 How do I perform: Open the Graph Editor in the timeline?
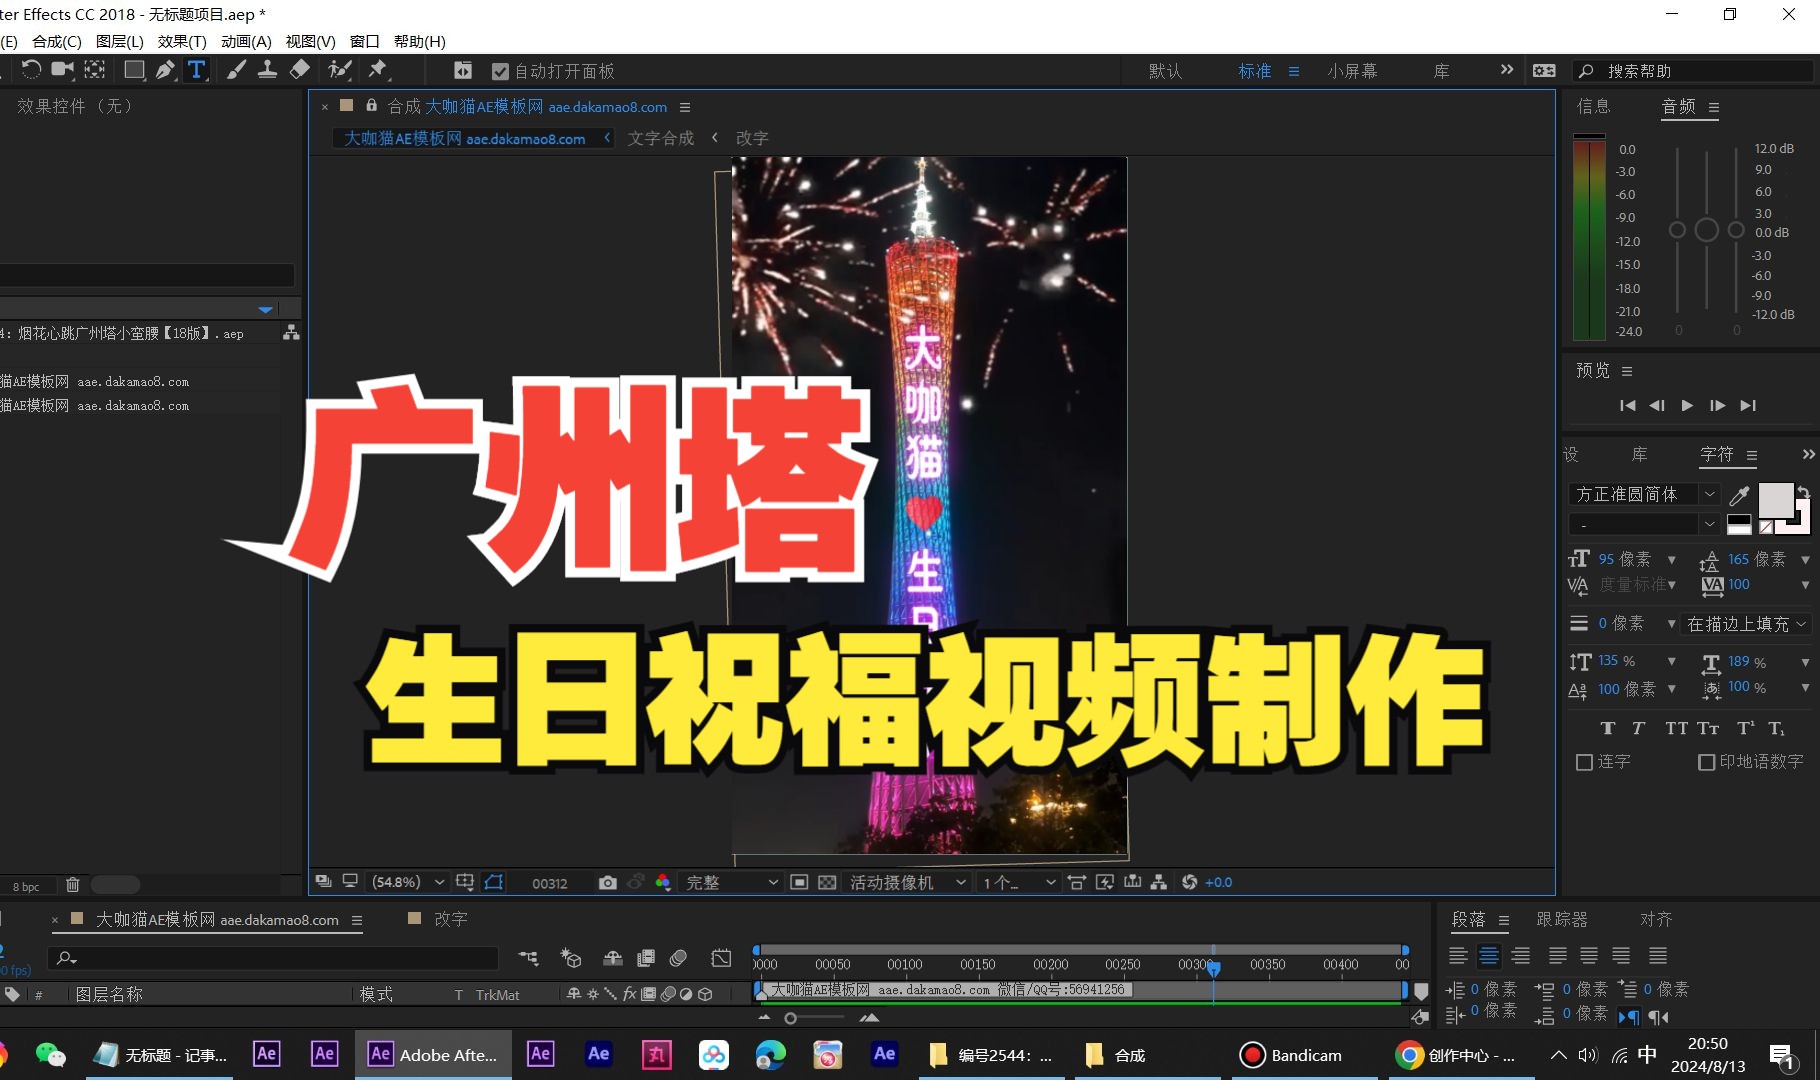(721, 958)
